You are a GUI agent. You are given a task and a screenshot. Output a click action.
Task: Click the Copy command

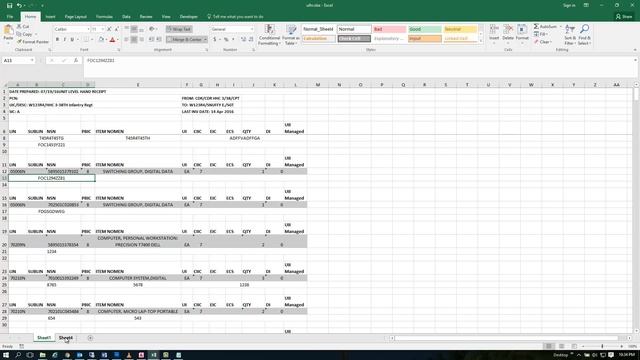[x=25, y=34]
